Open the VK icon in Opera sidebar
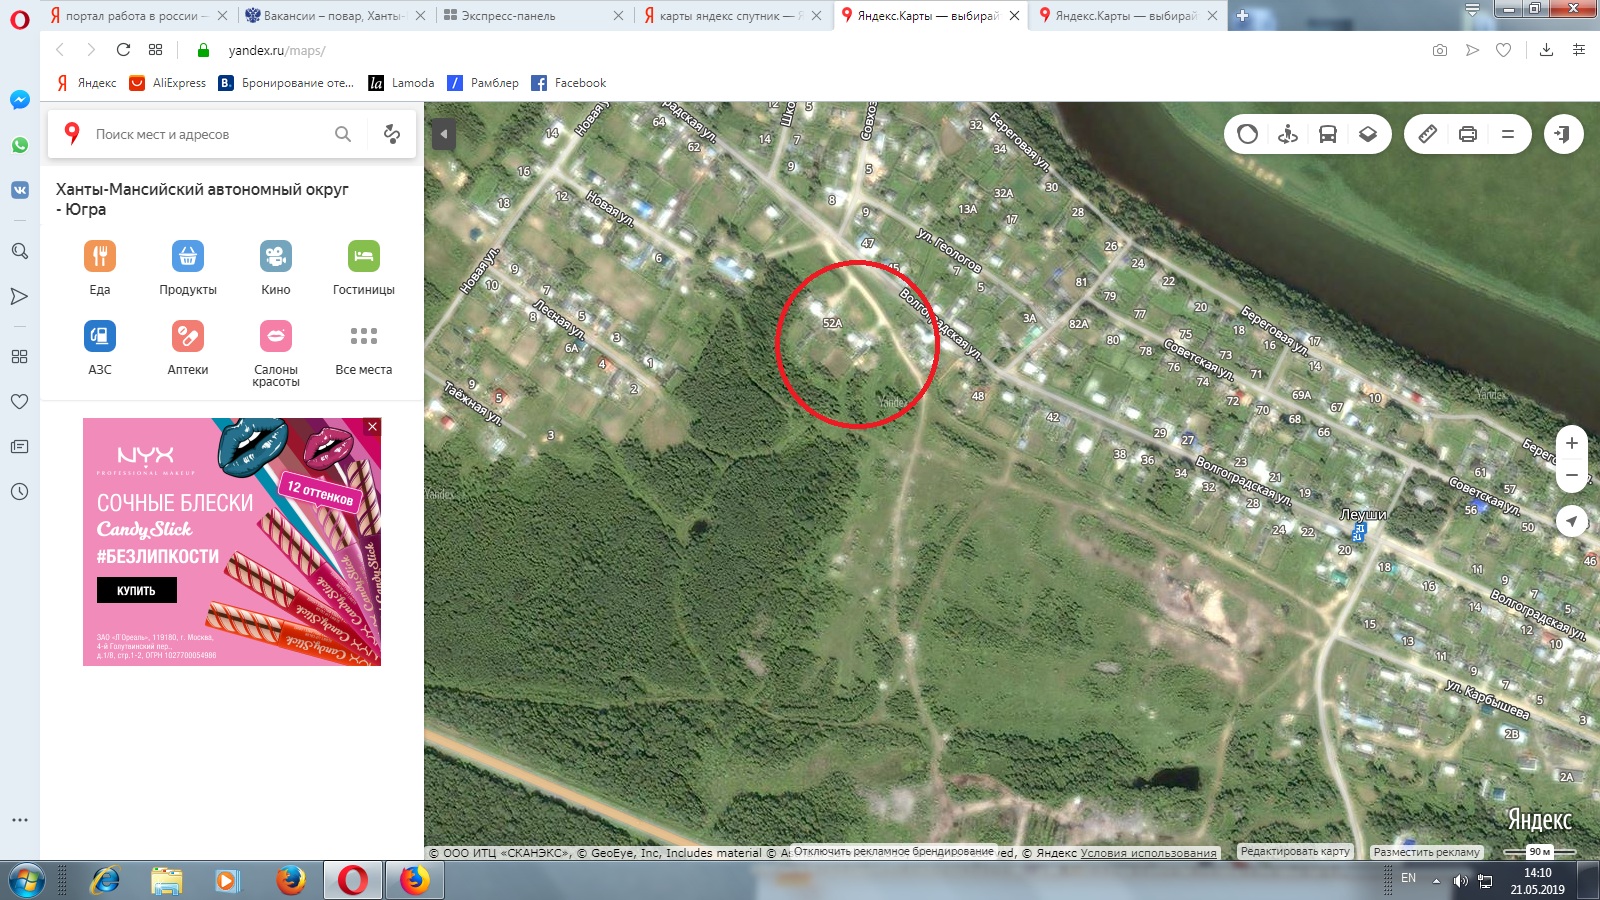Viewport: 1600px width, 900px height. (x=20, y=189)
